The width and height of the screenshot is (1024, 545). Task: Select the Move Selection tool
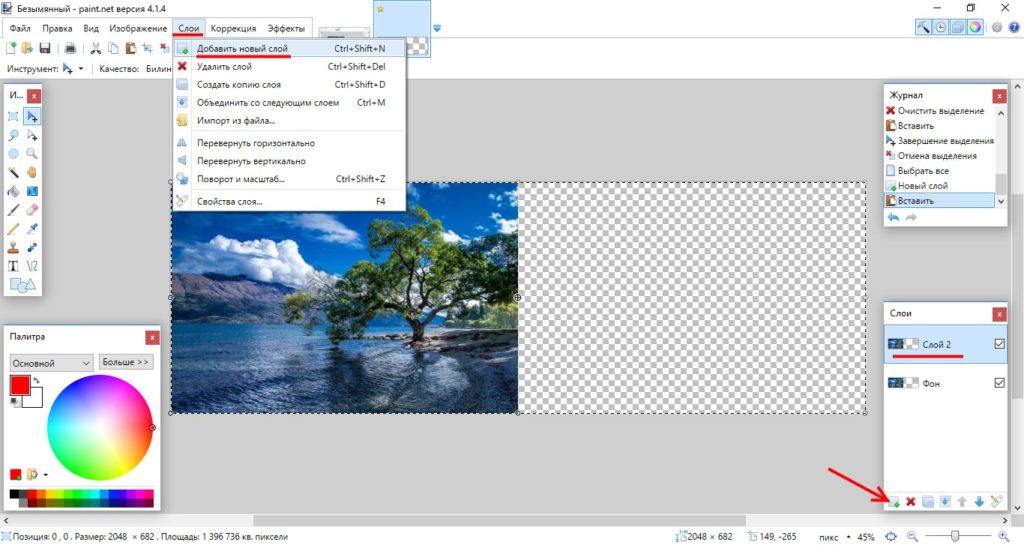tap(32, 135)
